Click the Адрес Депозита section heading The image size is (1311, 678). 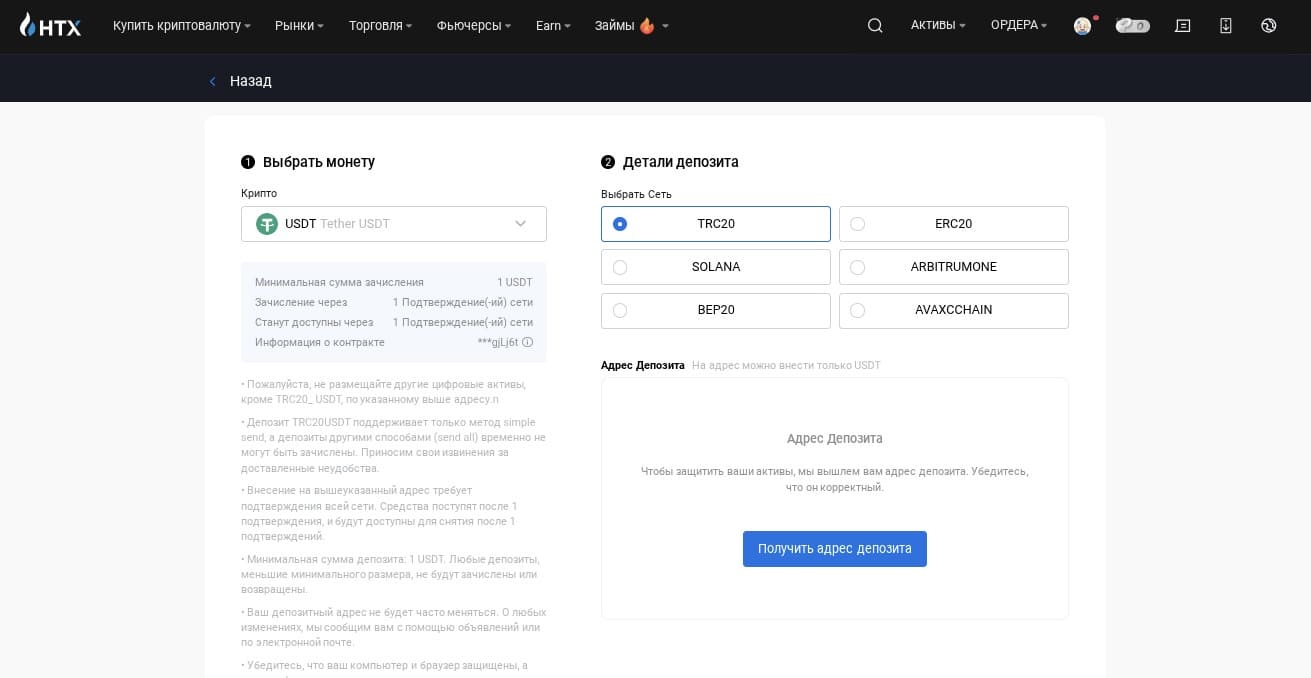pyautogui.click(x=643, y=365)
